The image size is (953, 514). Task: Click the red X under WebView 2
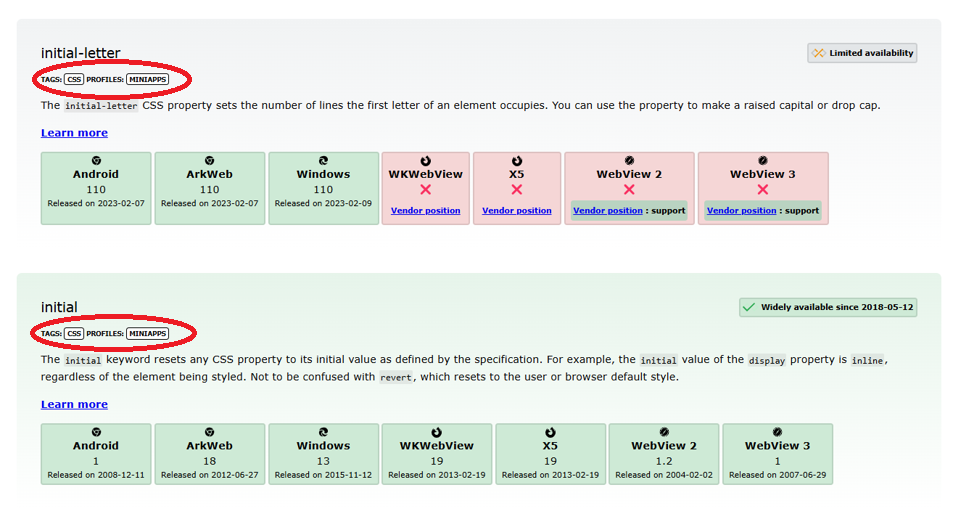(x=629, y=190)
